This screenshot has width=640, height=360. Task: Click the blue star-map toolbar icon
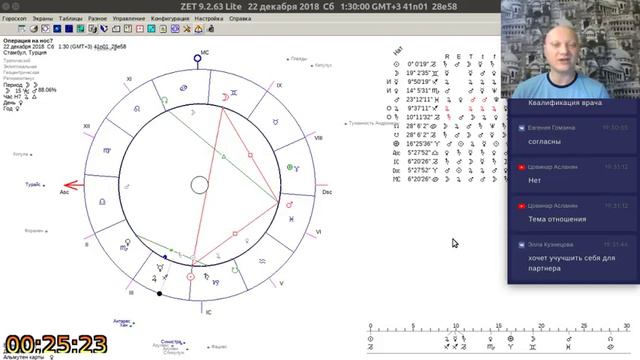57,29
